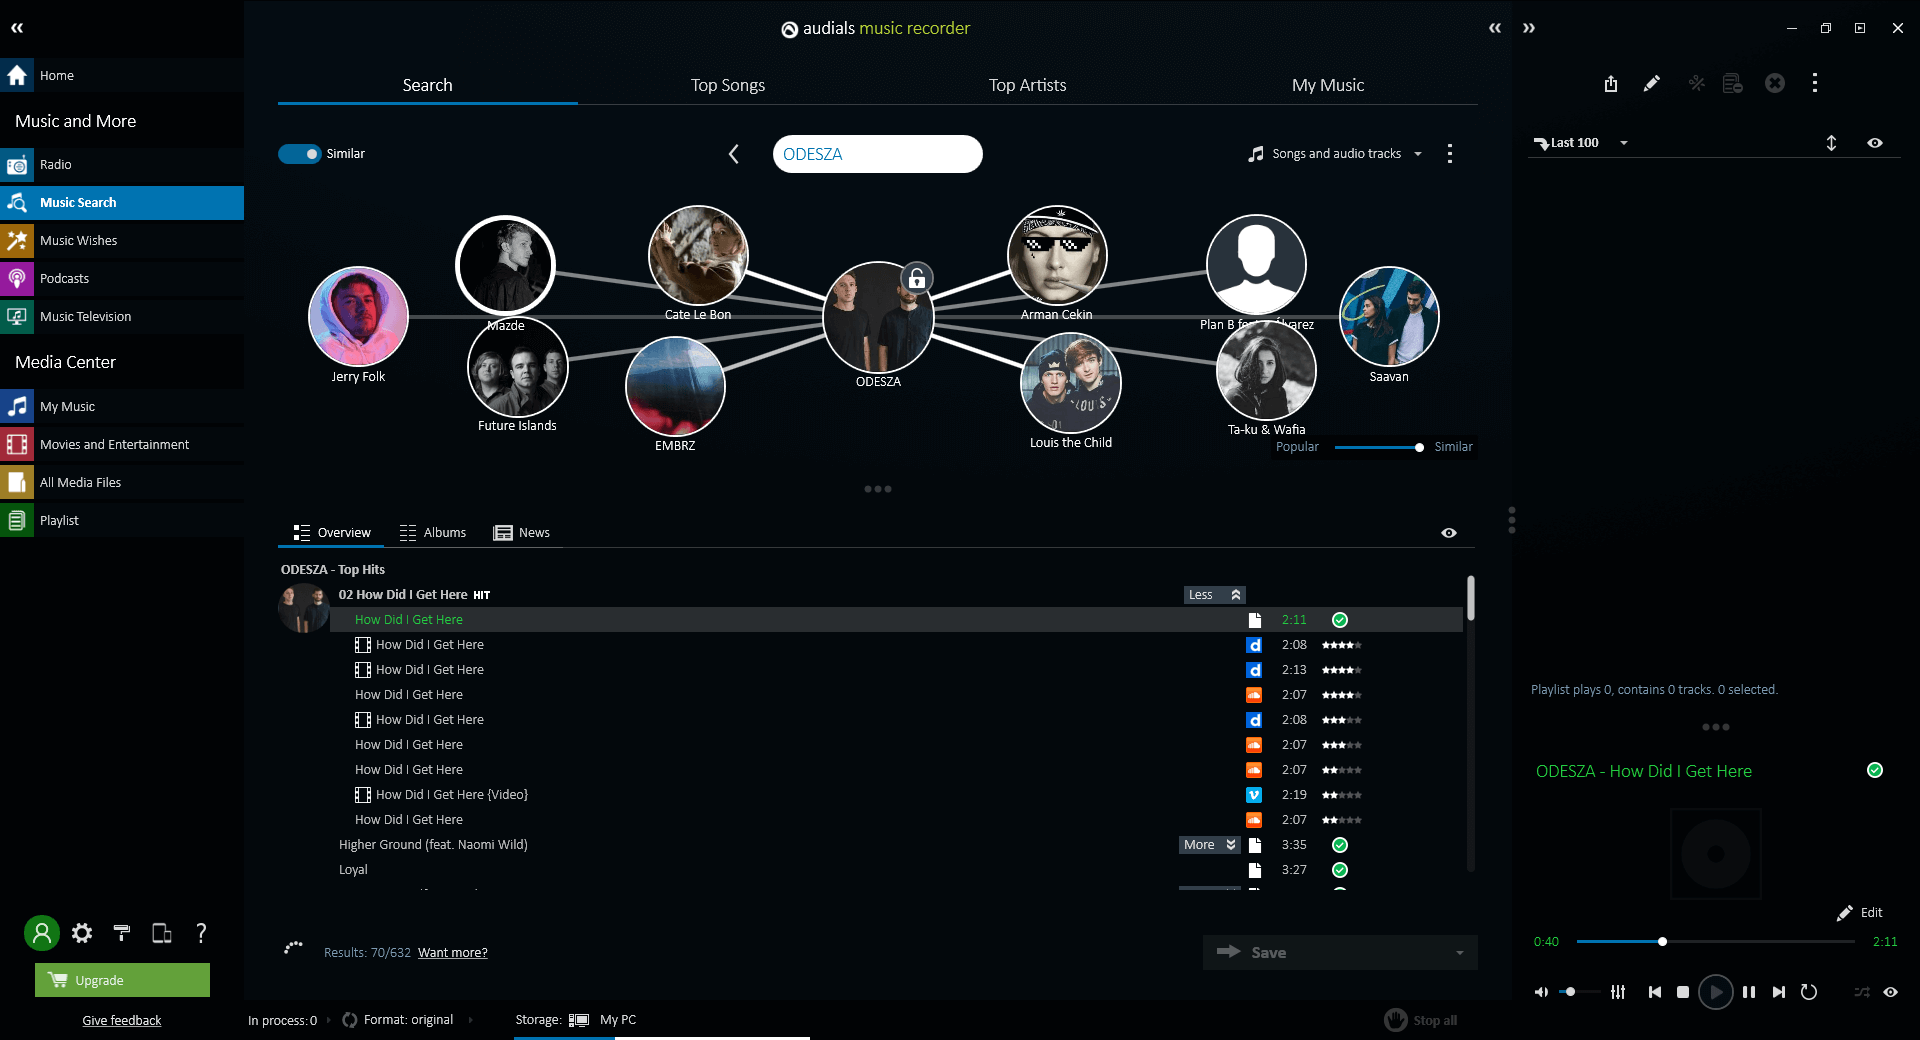This screenshot has width=1920, height=1040.
Task: Collapse the left sidebar with double chevron
Action: (17, 28)
